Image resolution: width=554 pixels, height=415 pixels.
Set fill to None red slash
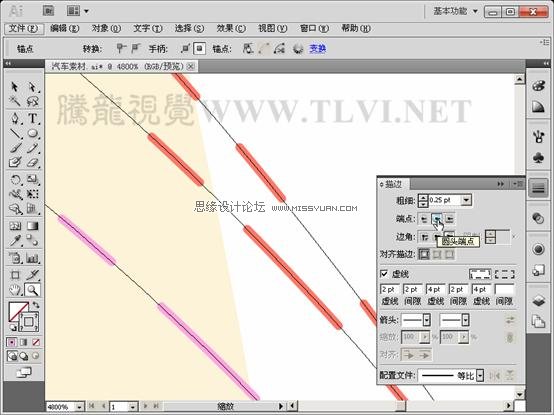[x=36, y=342]
